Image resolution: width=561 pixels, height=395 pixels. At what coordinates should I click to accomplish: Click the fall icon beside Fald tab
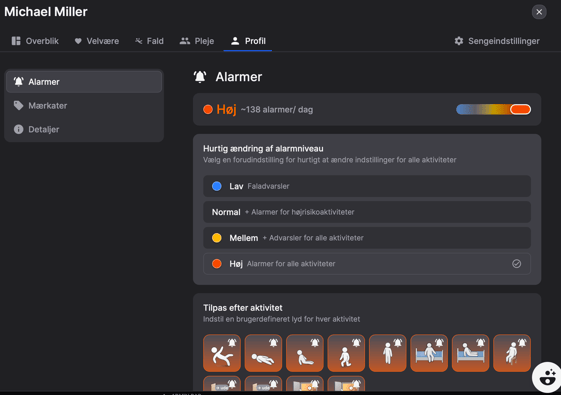point(138,41)
